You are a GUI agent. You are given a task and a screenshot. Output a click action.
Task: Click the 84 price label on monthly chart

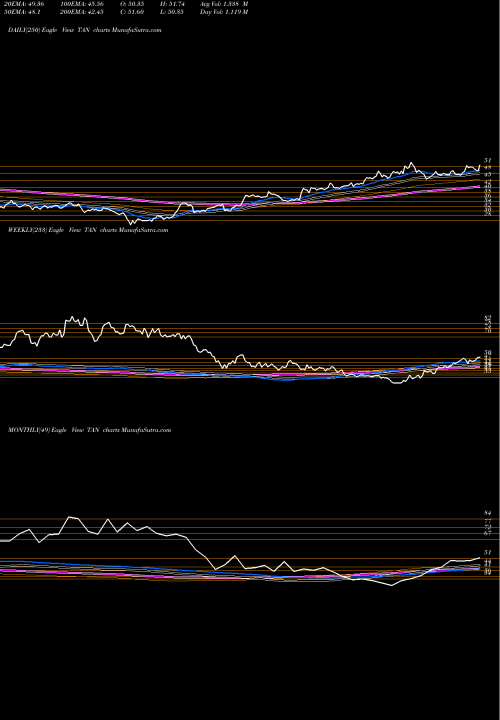[489, 512]
